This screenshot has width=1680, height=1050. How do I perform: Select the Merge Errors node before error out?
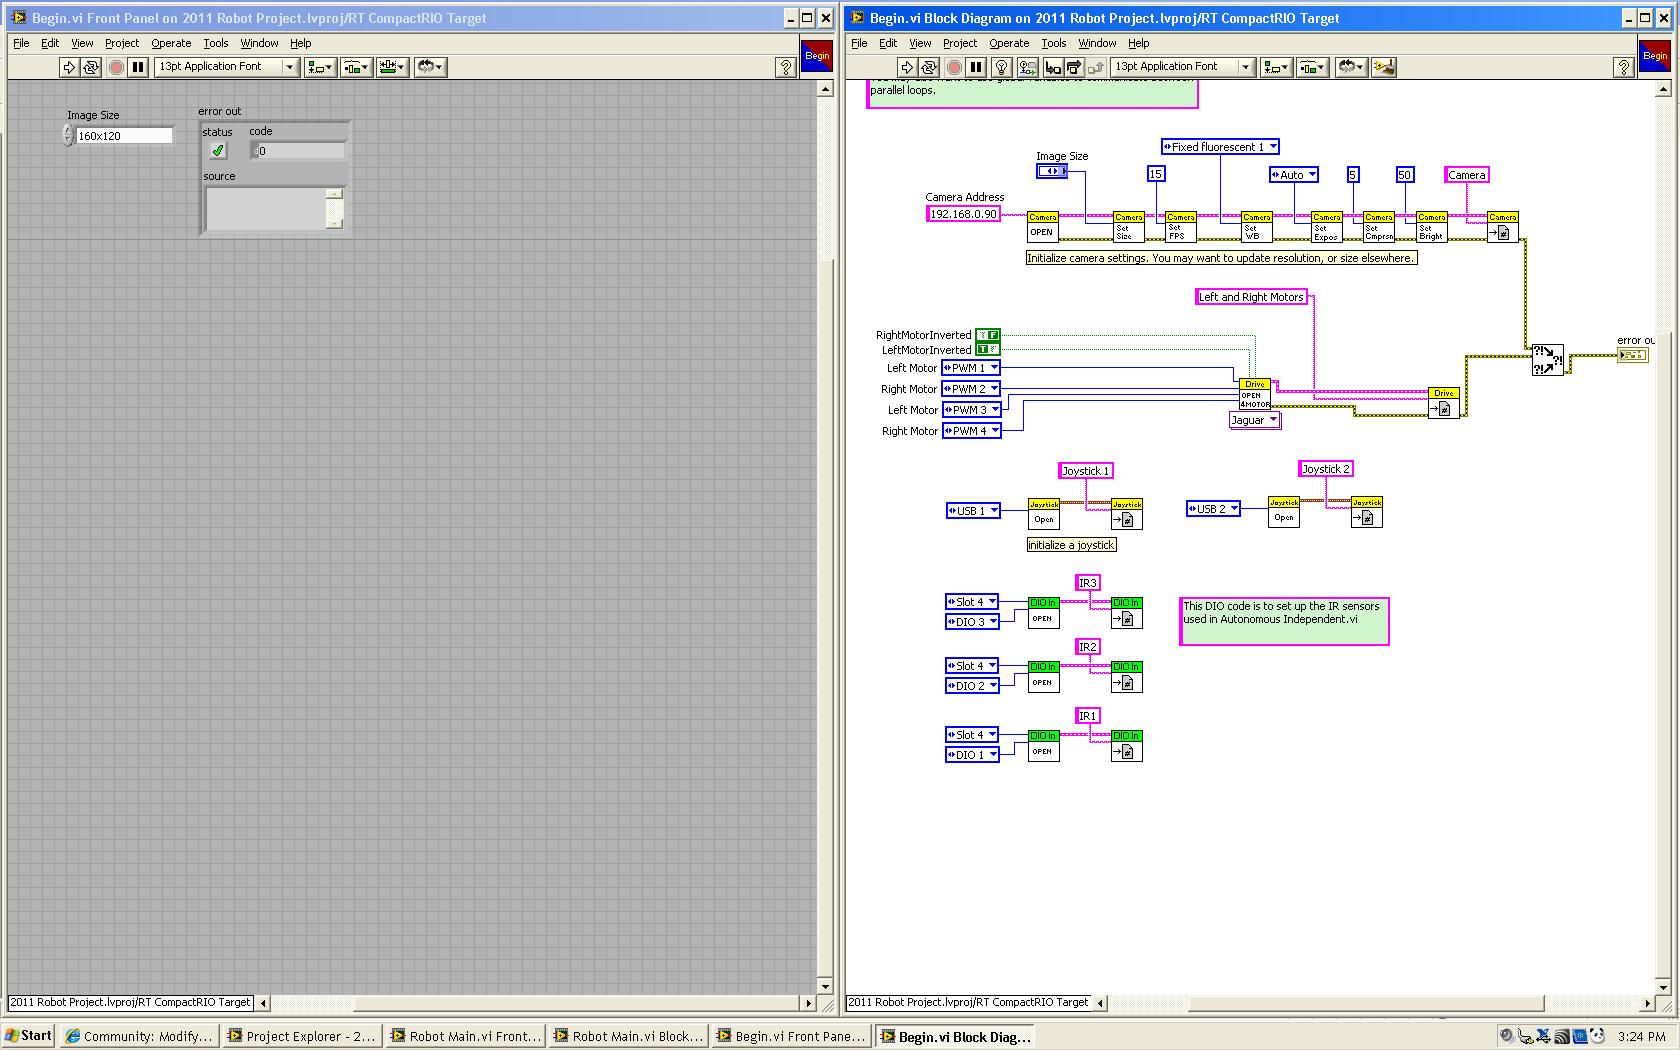[1547, 360]
